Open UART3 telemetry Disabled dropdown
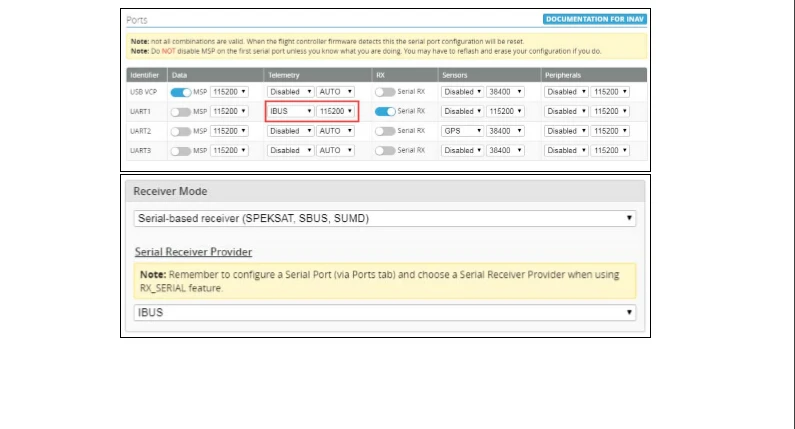 click(x=291, y=150)
